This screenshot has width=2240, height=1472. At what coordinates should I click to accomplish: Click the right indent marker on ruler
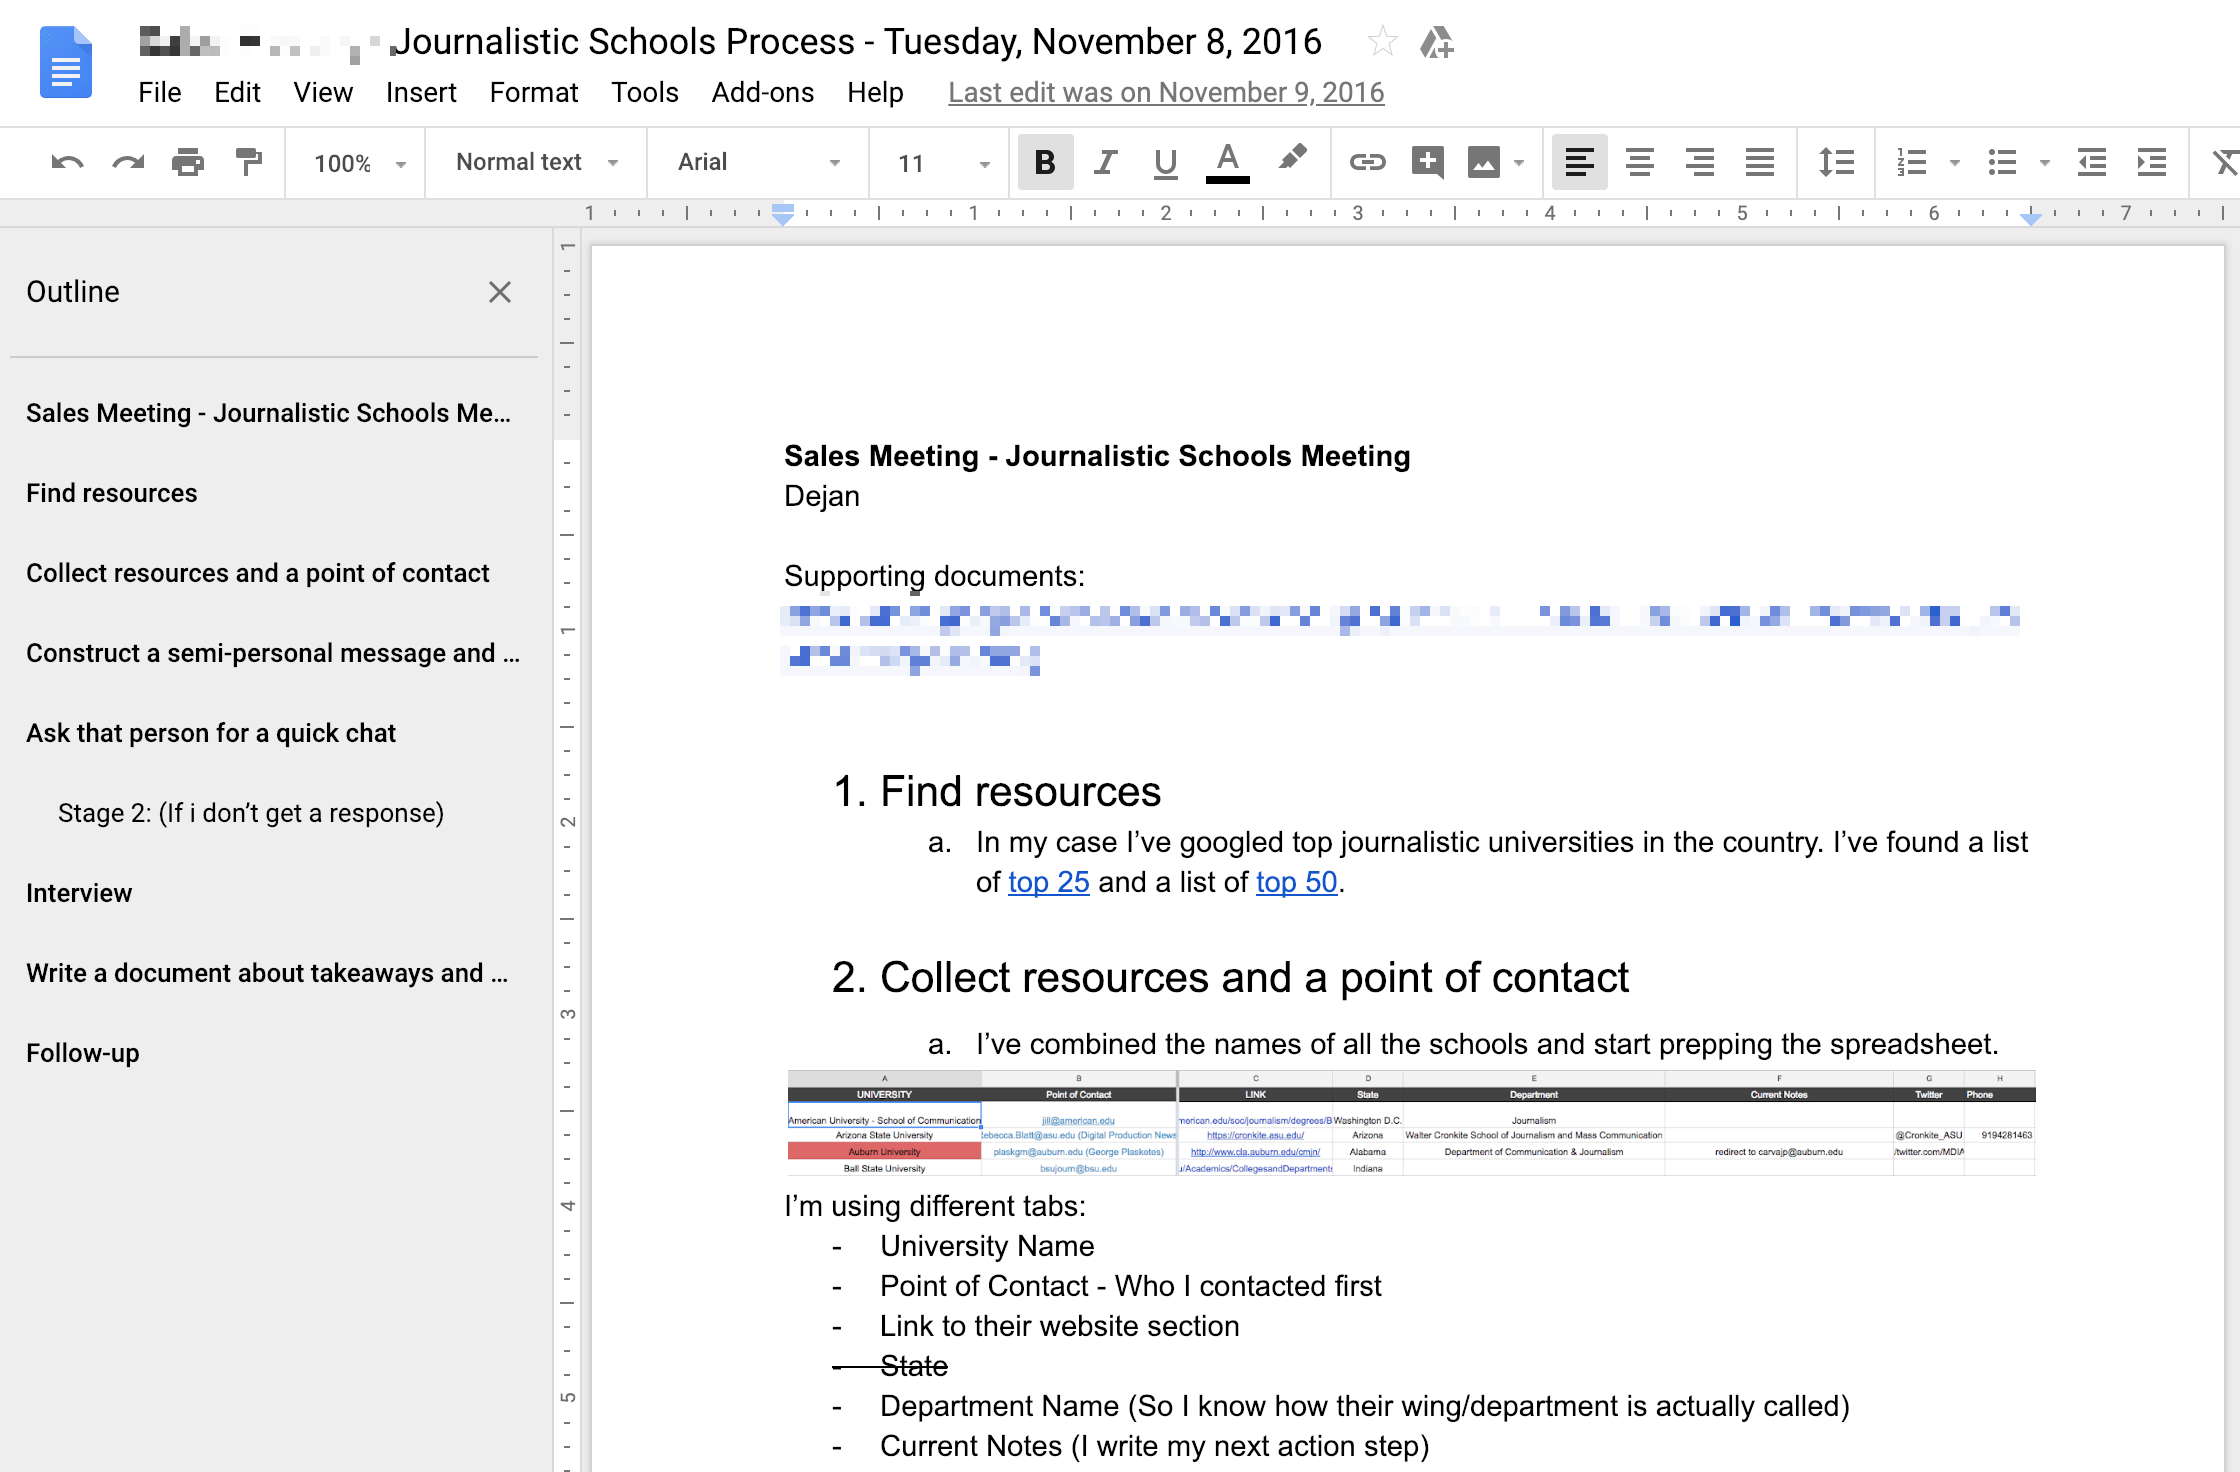(x=2031, y=218)
